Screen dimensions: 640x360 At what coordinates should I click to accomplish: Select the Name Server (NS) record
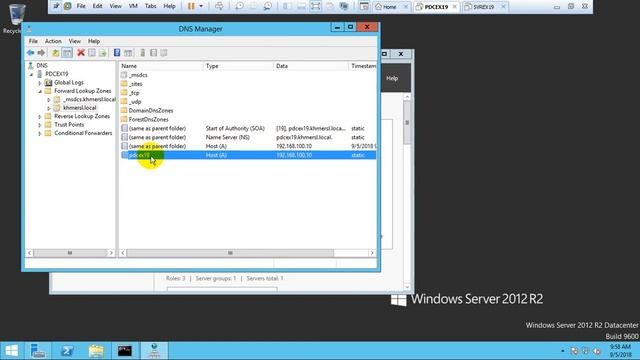(x=248, y=138)
